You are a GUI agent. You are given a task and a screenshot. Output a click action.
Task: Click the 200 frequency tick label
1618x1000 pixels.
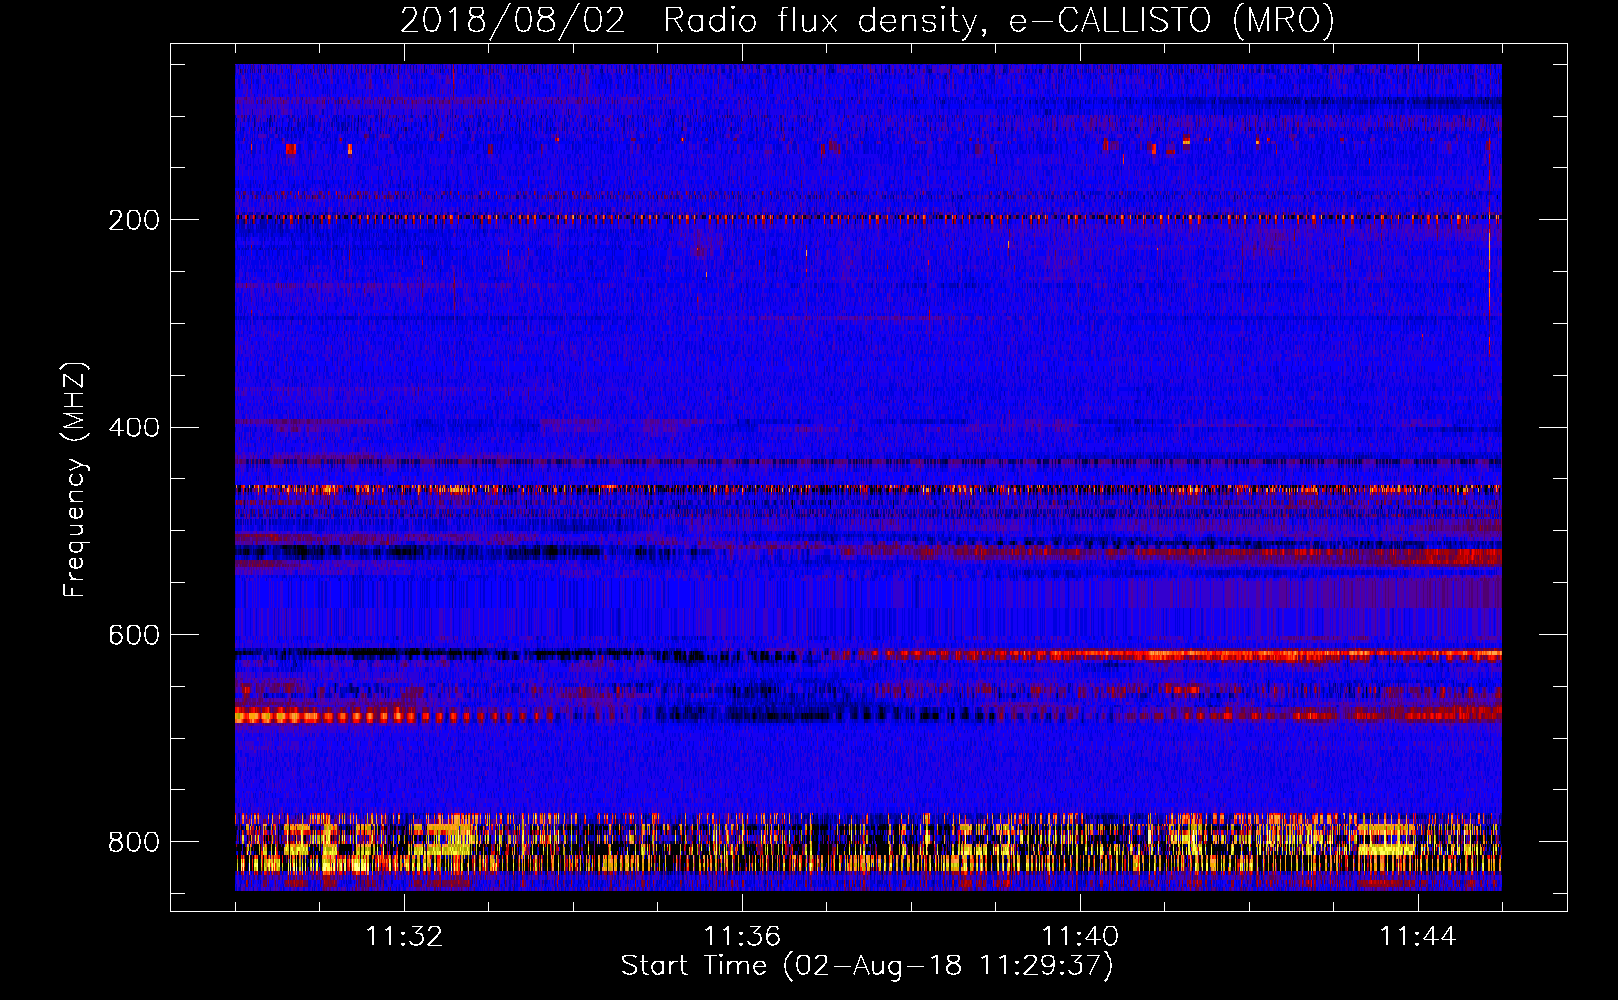[x=134, y=220]
